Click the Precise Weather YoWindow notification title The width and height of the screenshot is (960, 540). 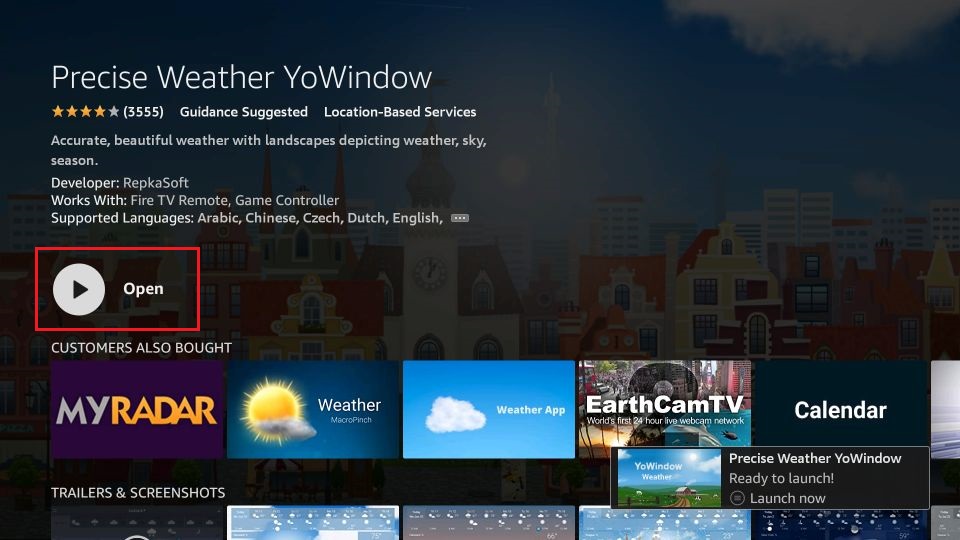[815, 458]
